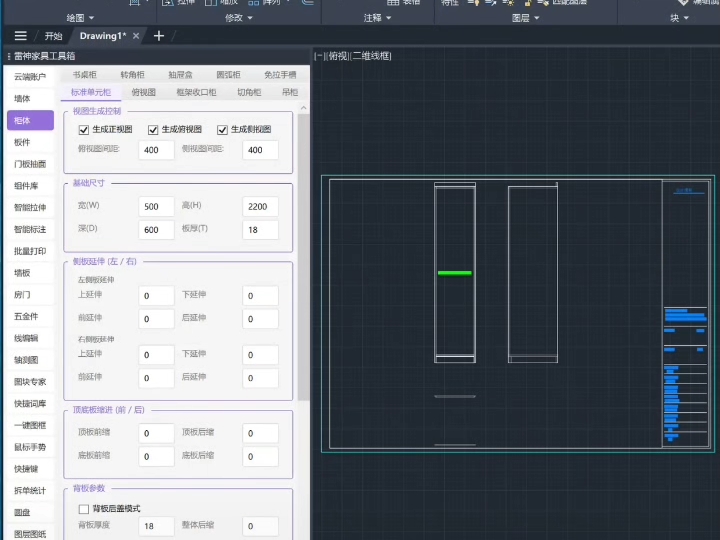Open 云端账户 in sidebar
Image resolution: width=720 pixels, height=540 pixels.
30,77
